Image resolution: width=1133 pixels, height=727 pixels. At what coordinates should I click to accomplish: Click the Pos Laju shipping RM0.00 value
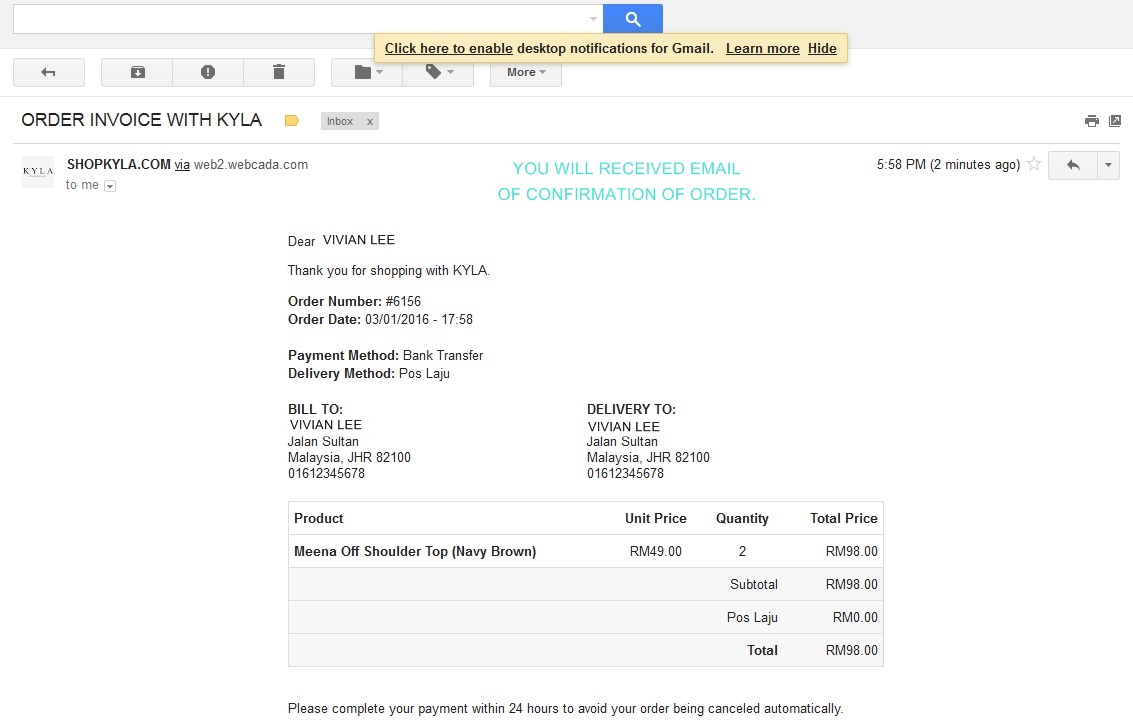coord(855,617)
